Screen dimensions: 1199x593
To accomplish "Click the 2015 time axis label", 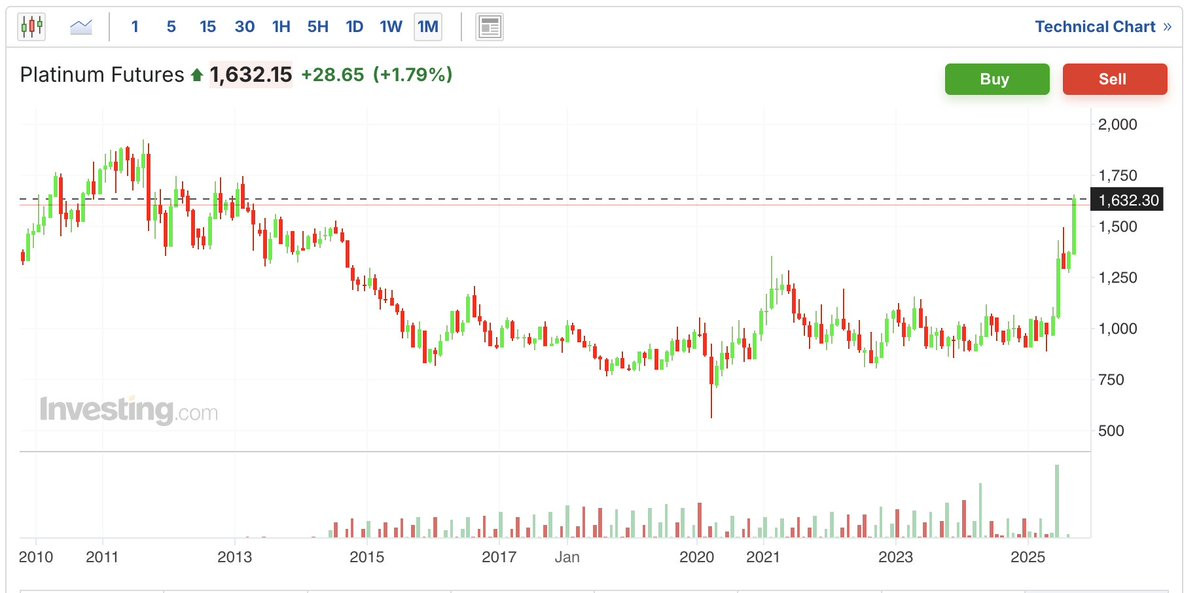I will tap(367, 556).
